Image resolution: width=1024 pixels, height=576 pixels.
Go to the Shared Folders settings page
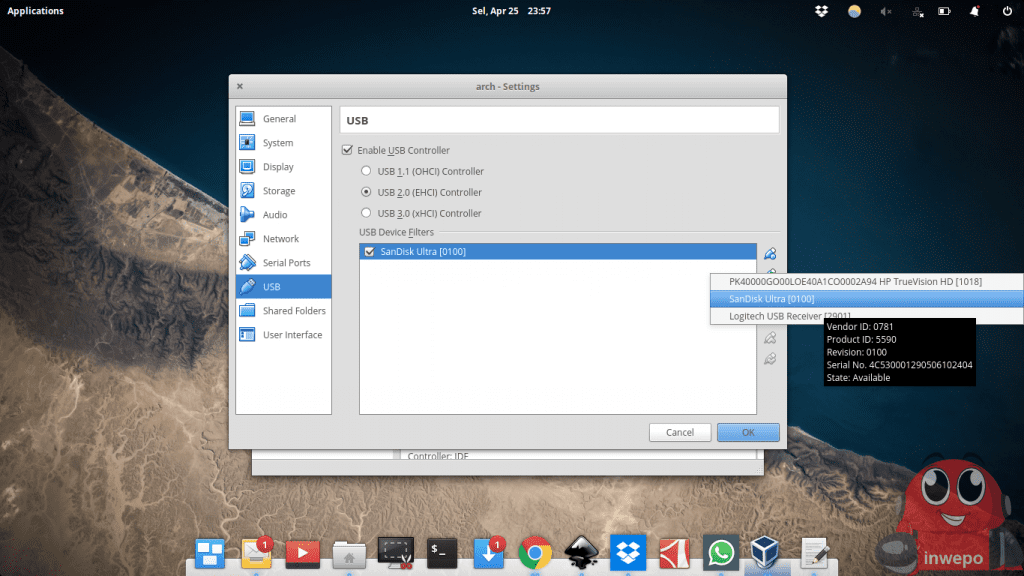293,311
